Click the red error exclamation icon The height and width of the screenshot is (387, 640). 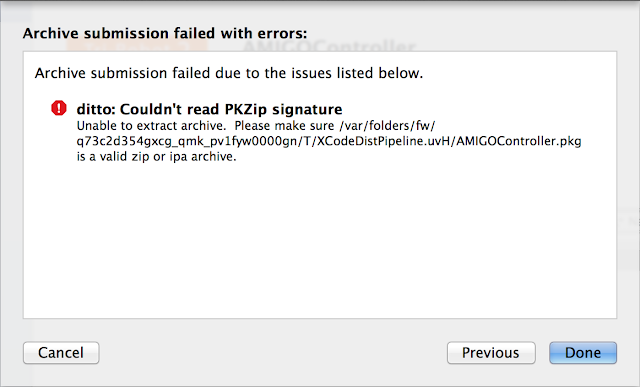tap(59, 109)
